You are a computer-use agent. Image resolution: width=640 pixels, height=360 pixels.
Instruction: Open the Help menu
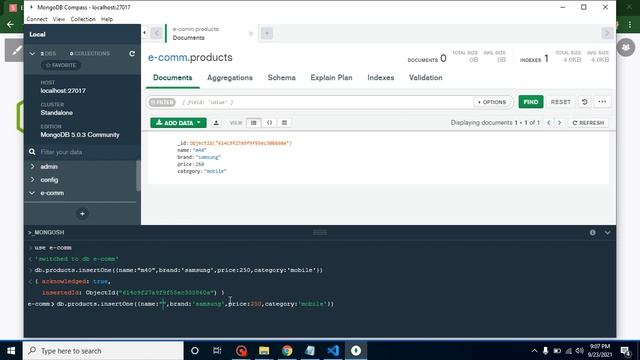(x=107, y=19)
